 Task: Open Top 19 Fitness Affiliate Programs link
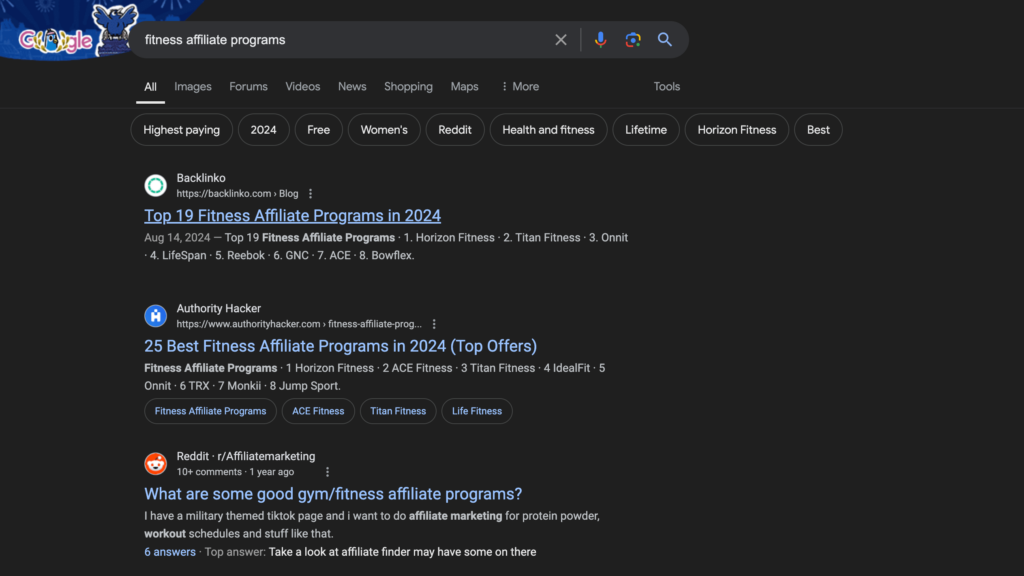pos(292,216)
